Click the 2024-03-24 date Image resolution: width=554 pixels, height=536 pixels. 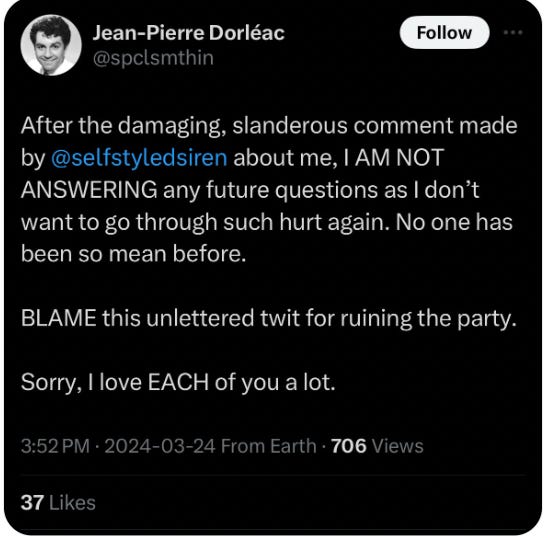pyautogui.click(x=160, y=446)
